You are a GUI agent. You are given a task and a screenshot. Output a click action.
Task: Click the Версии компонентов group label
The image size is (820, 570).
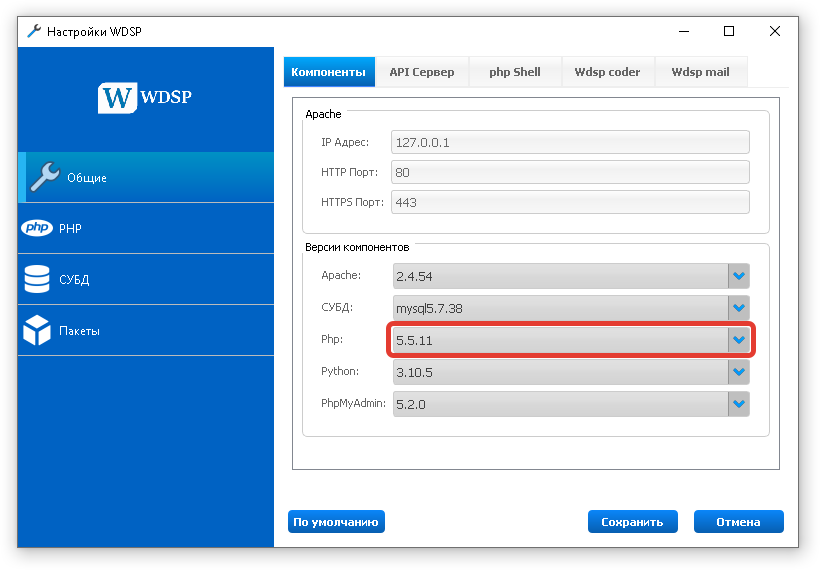click(x=357, y=247)
